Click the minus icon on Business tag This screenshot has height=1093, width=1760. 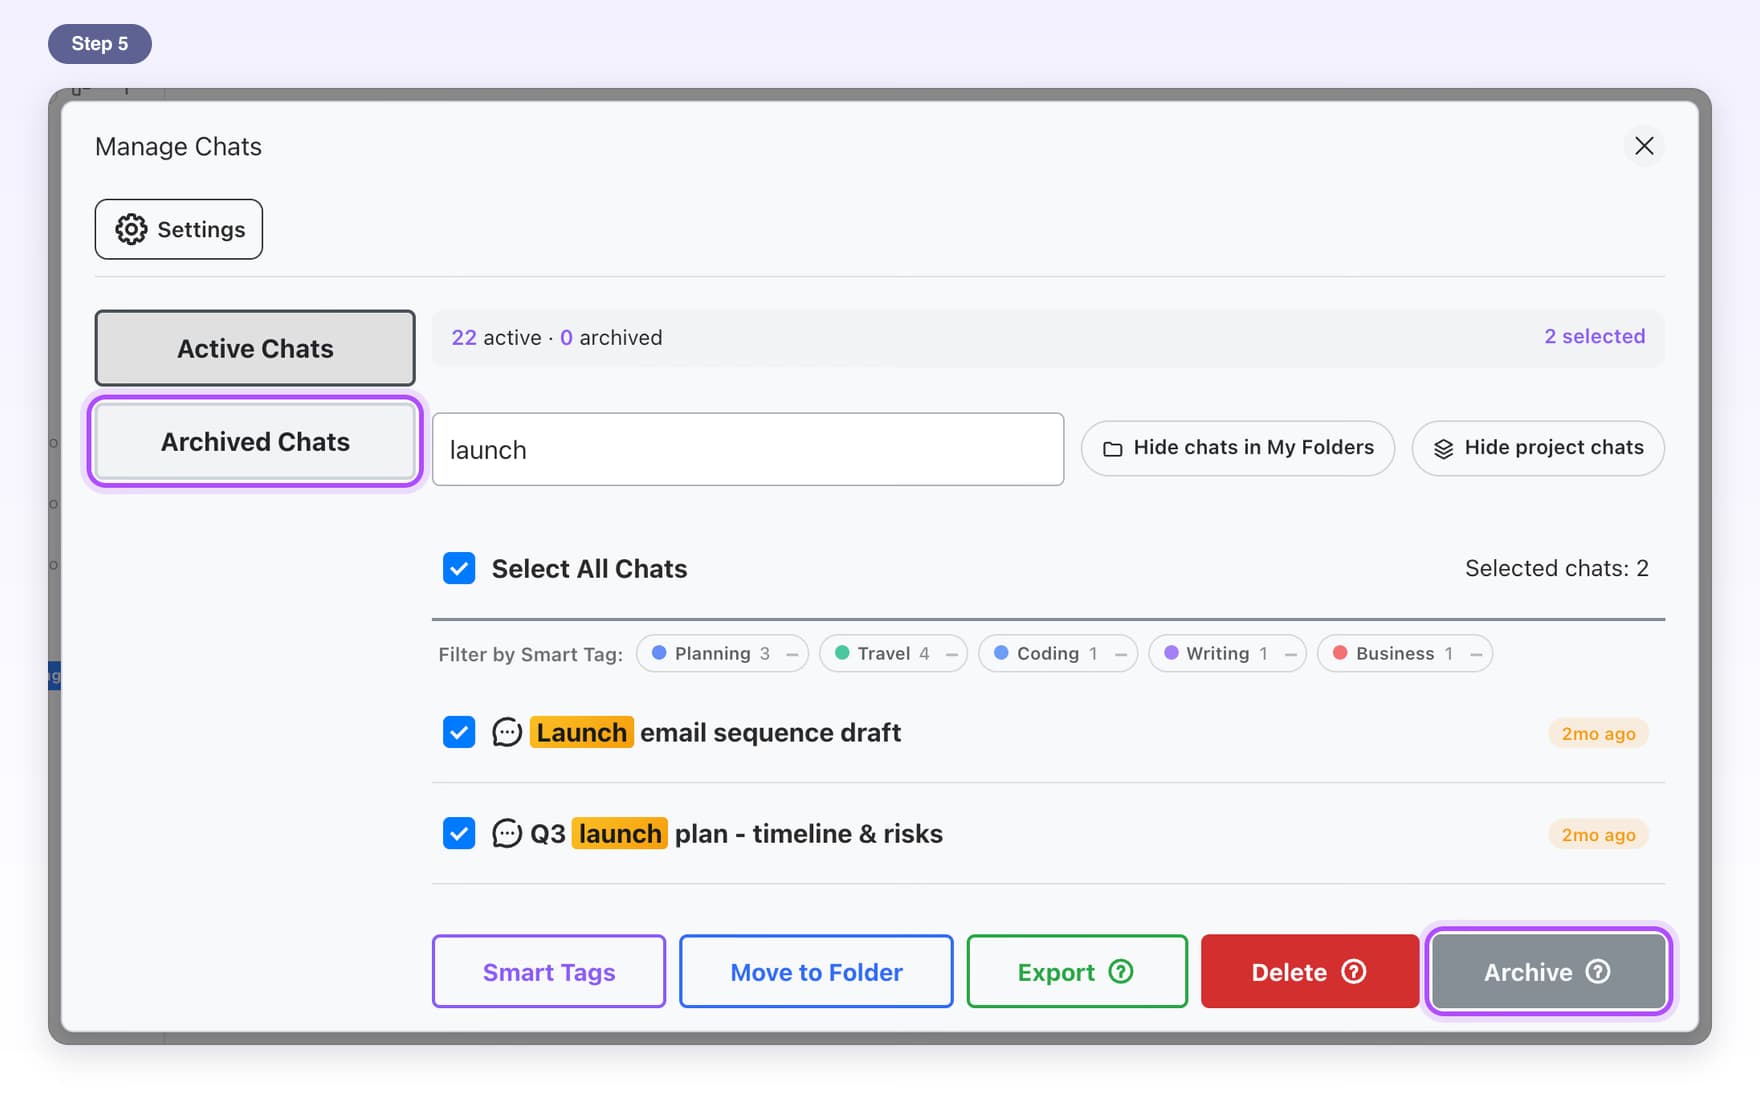(x=1476, y=655)
